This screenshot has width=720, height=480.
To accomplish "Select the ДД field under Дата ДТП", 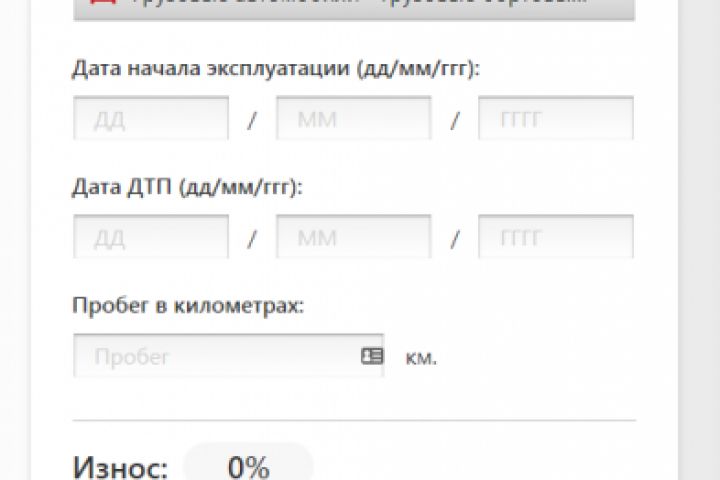I will [x=151, y=236].
